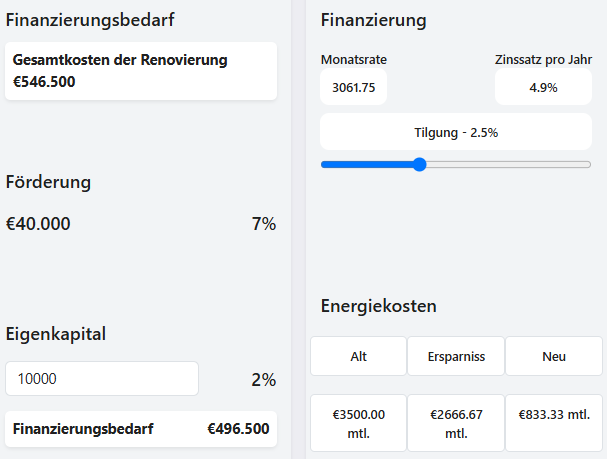Viewport: 607px width, 459px height.
Task: Click the 7% Förderung percentage
Action: click(263, 224)
